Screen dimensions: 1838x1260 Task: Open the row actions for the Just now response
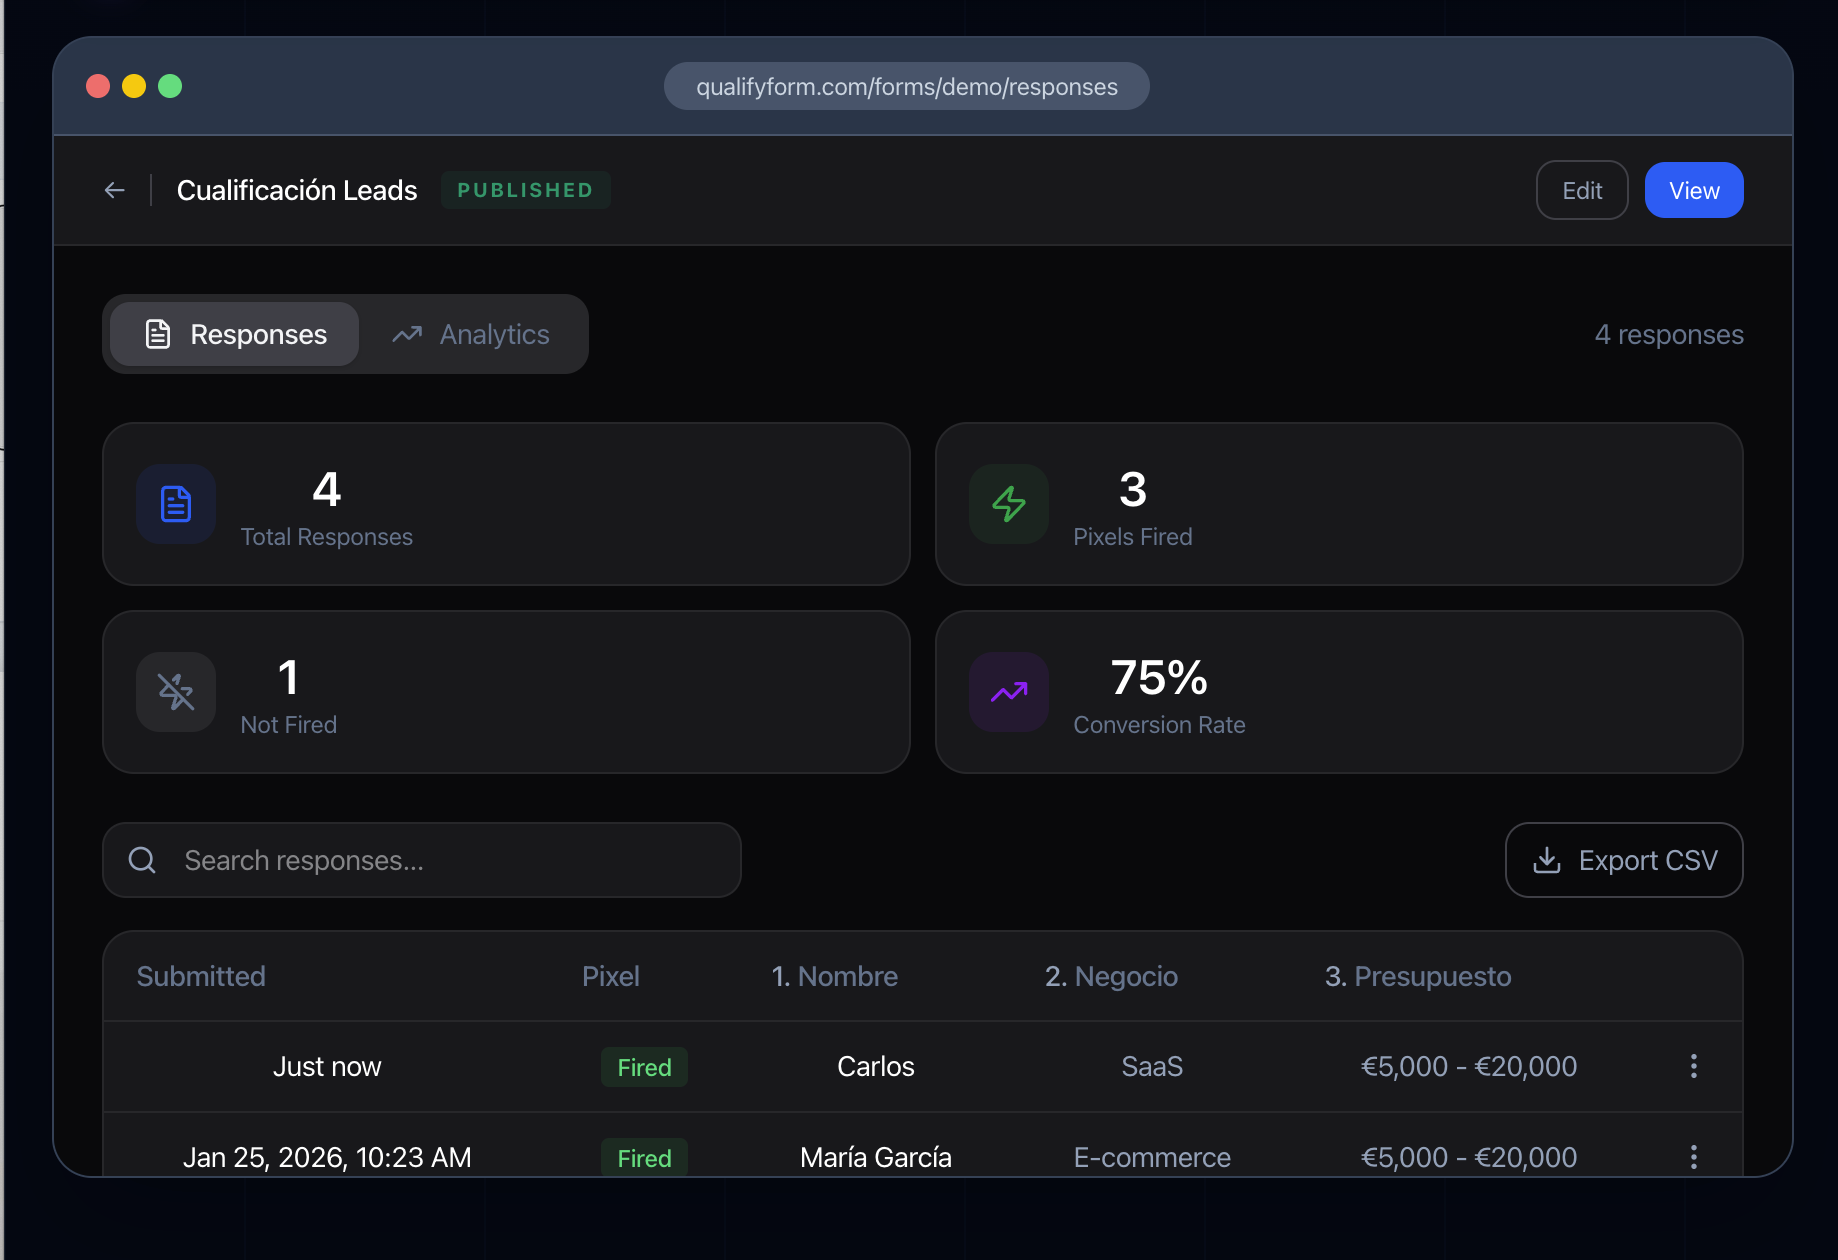(1693, 1066)
